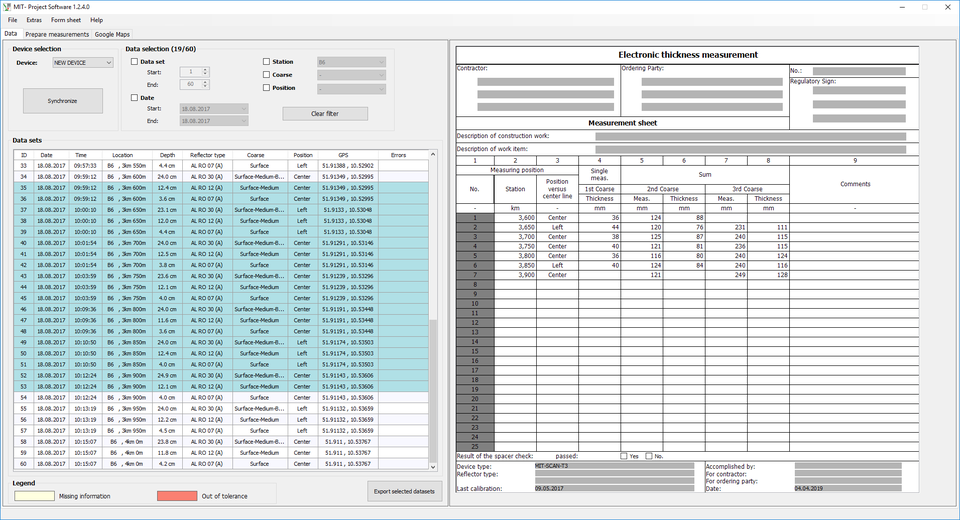Open the Station dropdown showing B6
The image size is (960, 520).
(x=351, y=62)
